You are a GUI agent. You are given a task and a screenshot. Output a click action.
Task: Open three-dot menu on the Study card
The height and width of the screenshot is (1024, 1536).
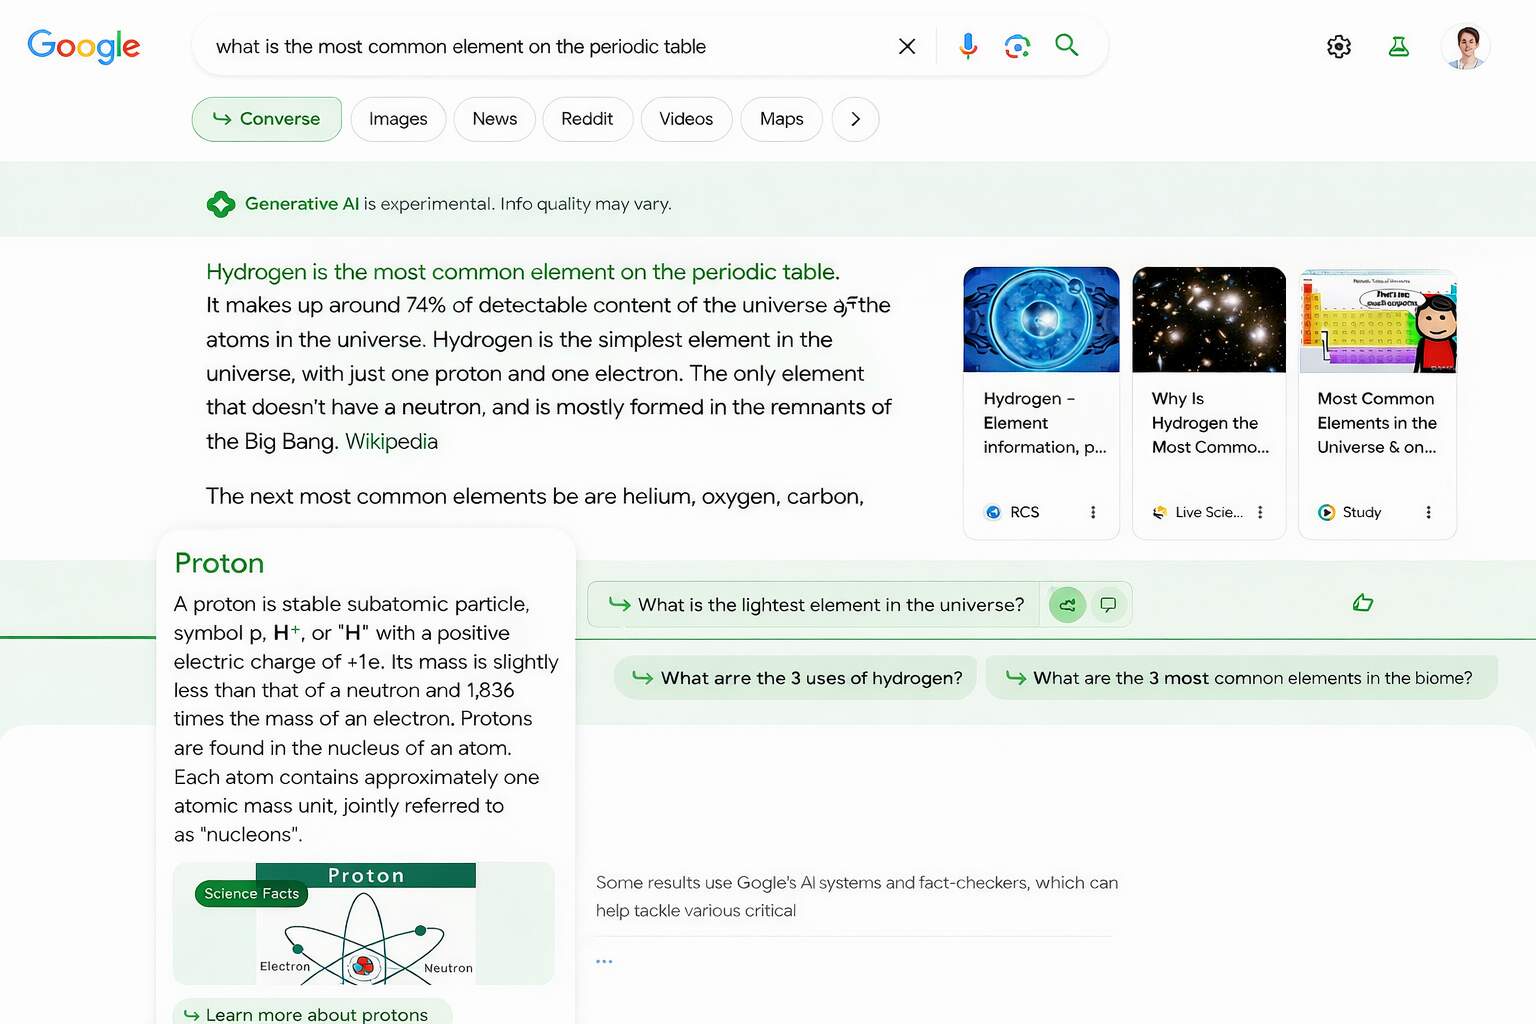[1428, 512]
